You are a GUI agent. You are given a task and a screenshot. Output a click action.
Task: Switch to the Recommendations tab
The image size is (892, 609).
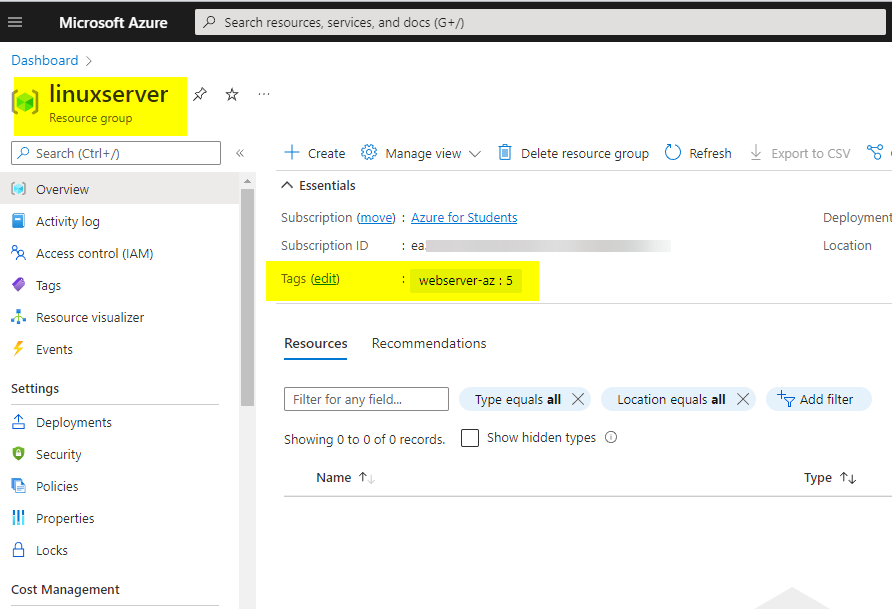(x=429, y=343)
